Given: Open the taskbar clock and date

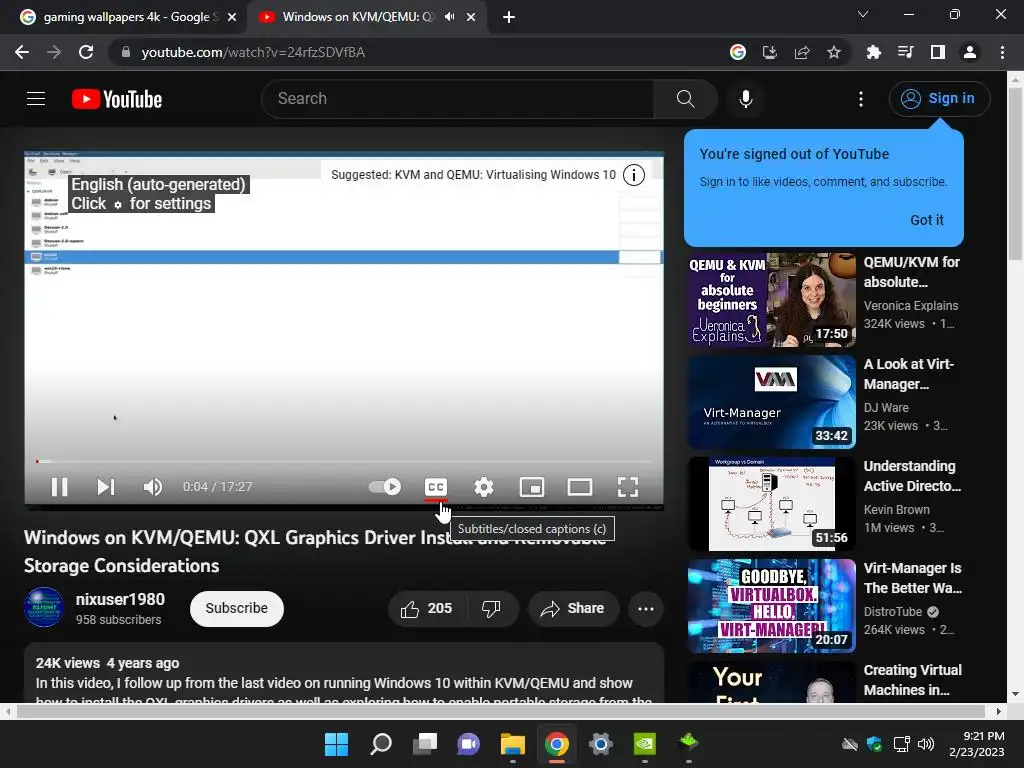Looking at the screenshot, I should (x=977, y=744).
